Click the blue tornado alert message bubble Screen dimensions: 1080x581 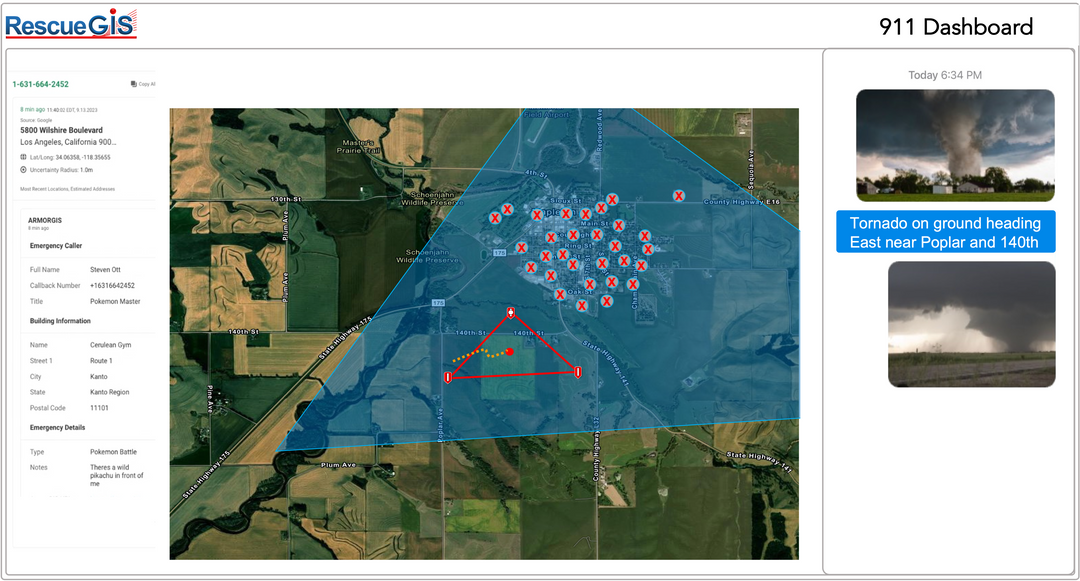(x=945, y=232)
